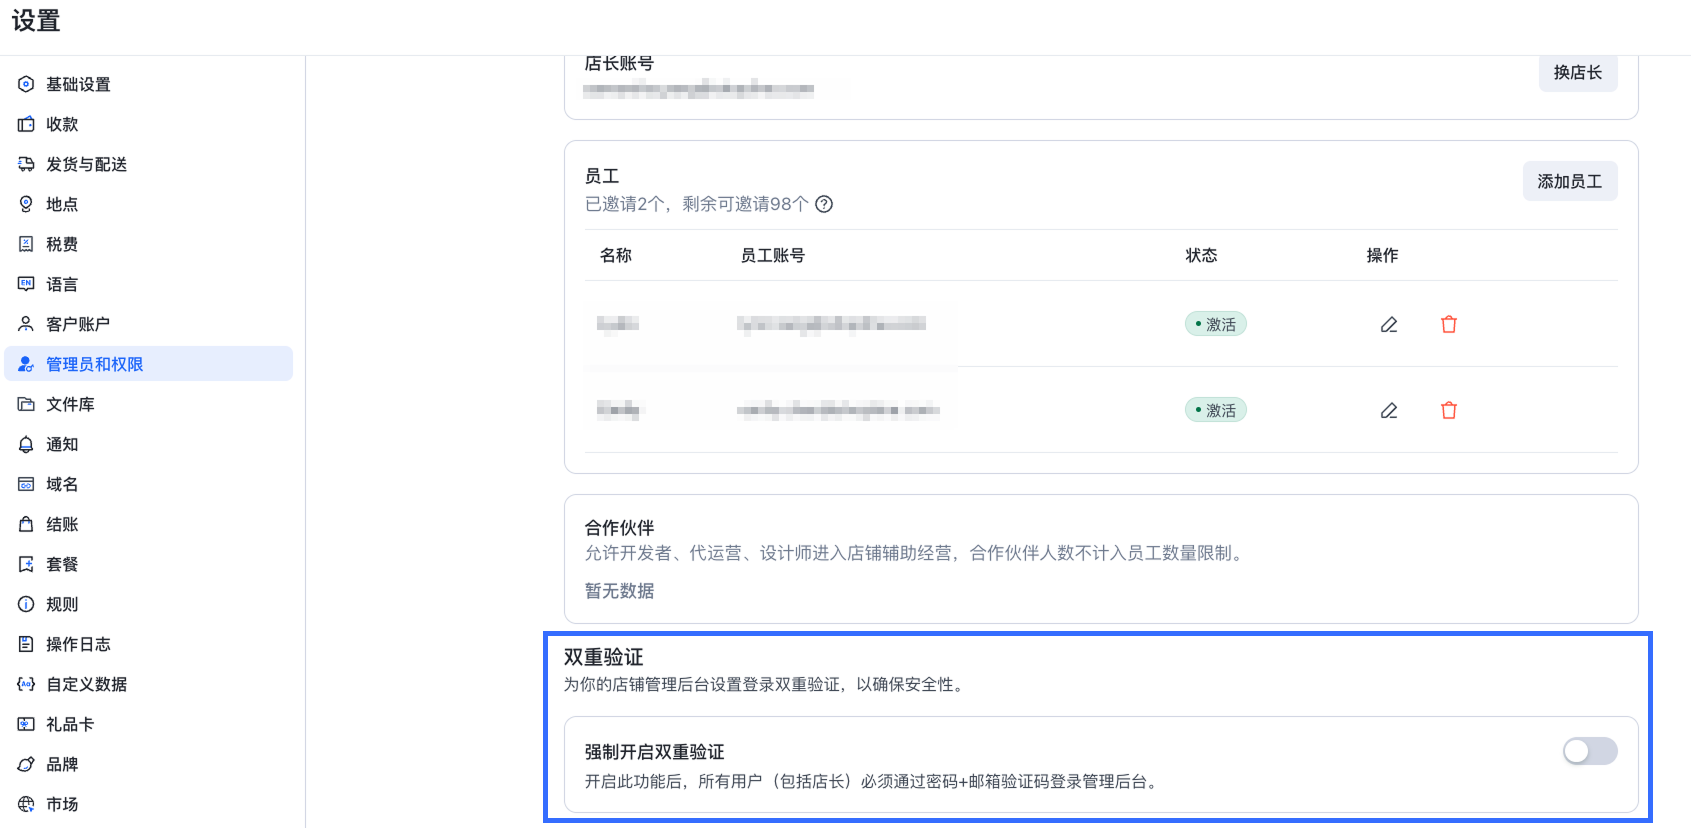Click the help icon beside 剩余可邀请98个
This screenshot has width=1691, height=828.
tap(824, 204)
